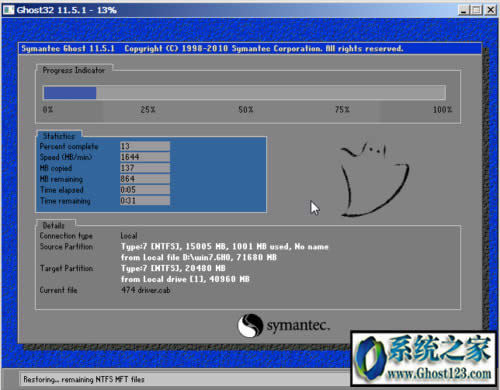Image resolution: width=500 pixels, height=390 pixels.
Task: Click the Ghost32 title bar app icon
Action: pos(8,10)
